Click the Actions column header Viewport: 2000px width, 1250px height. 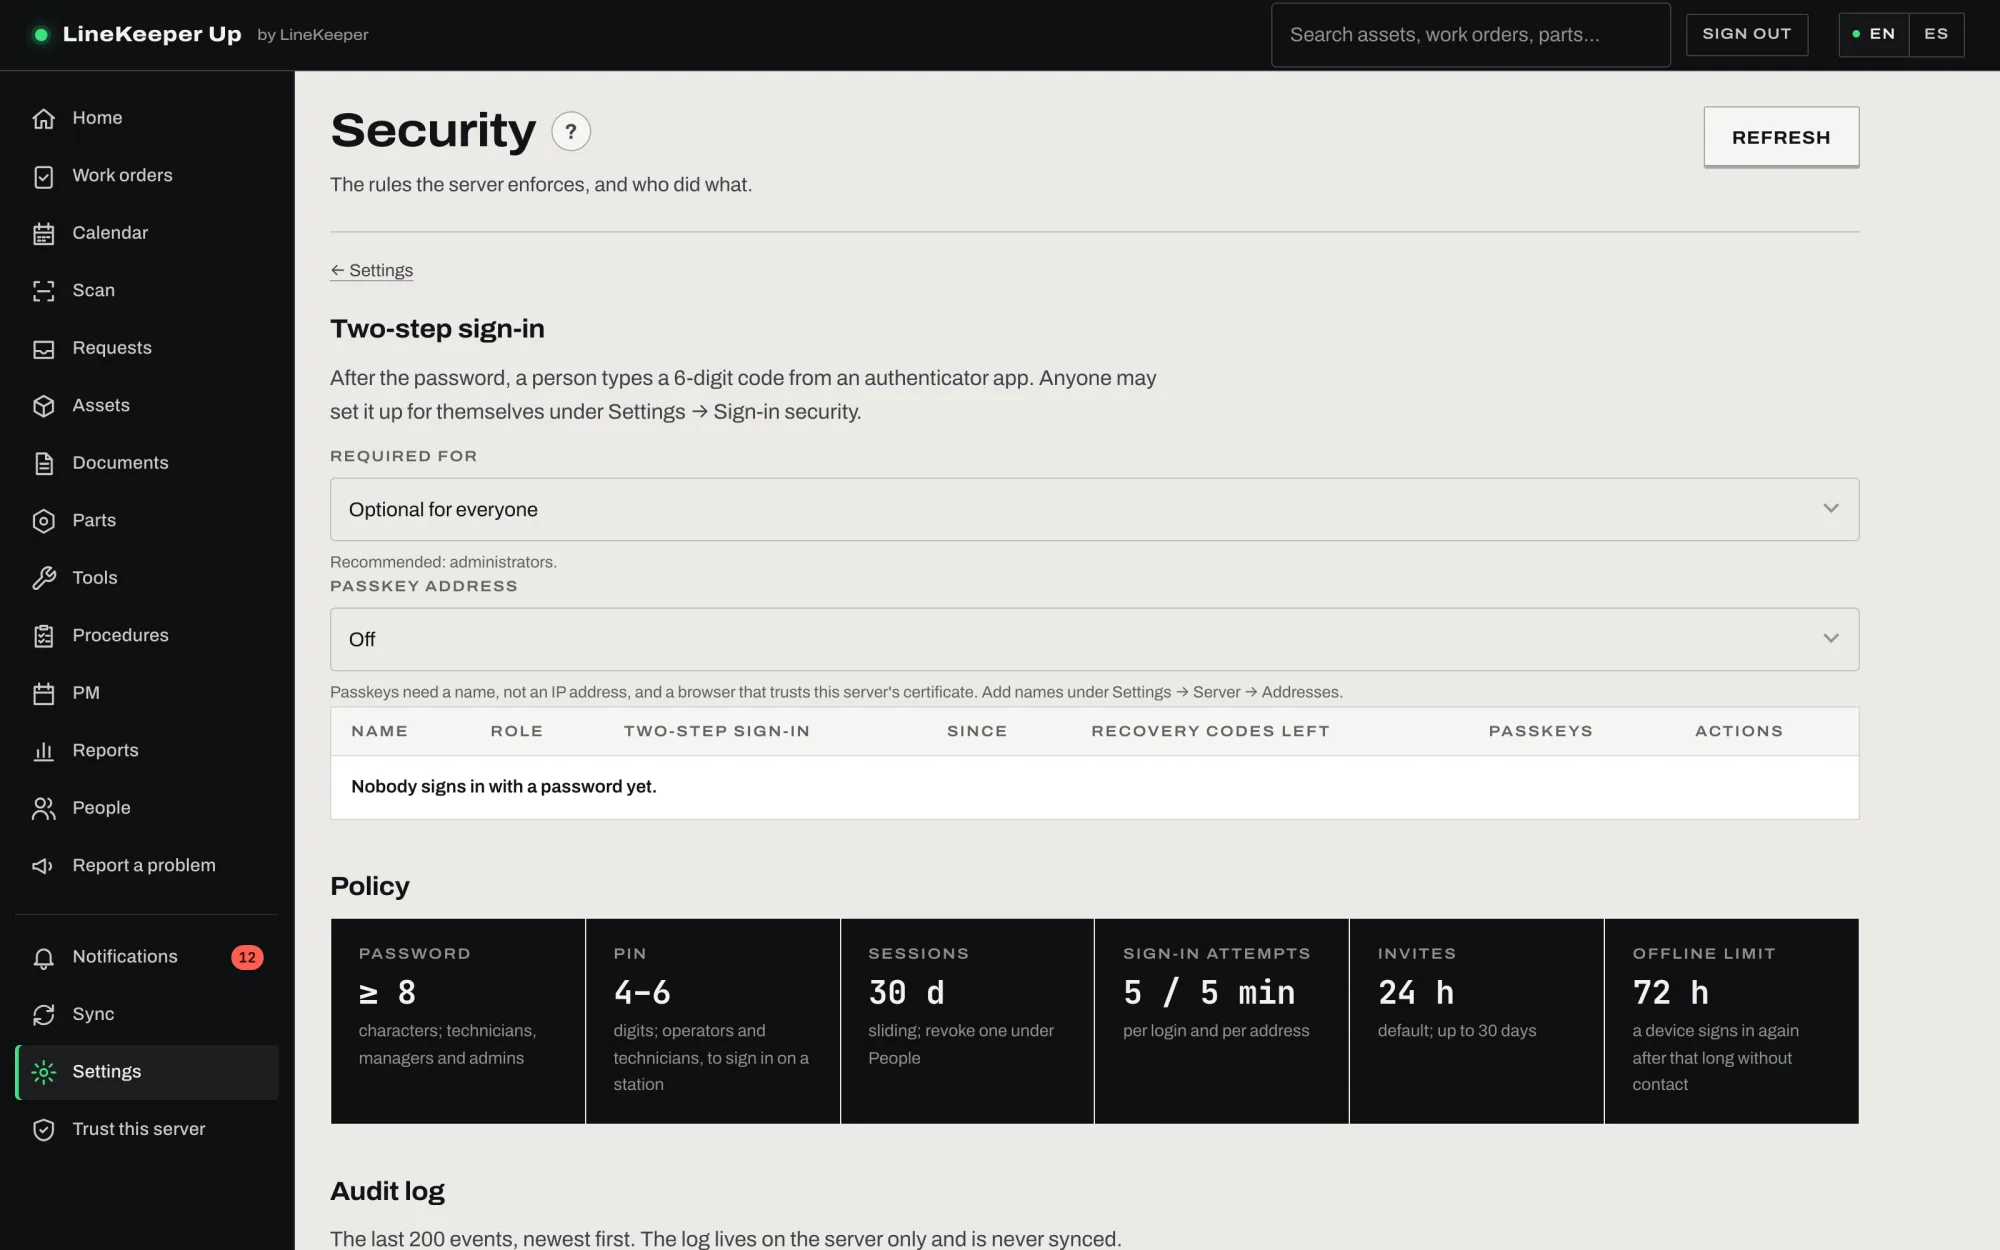coord(1738,731)
